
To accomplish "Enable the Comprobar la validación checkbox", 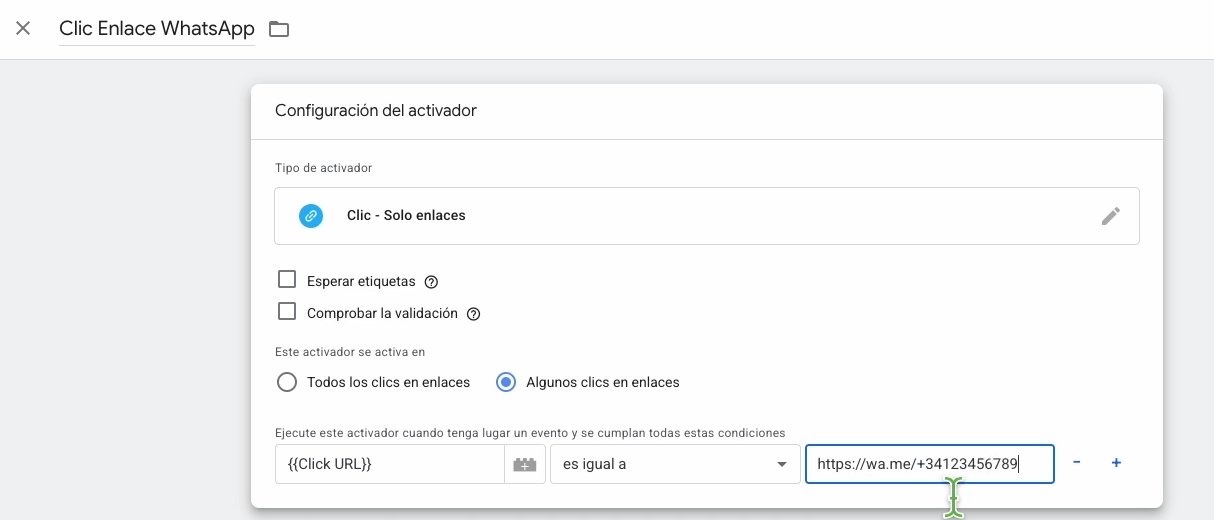I will point(287,312).
